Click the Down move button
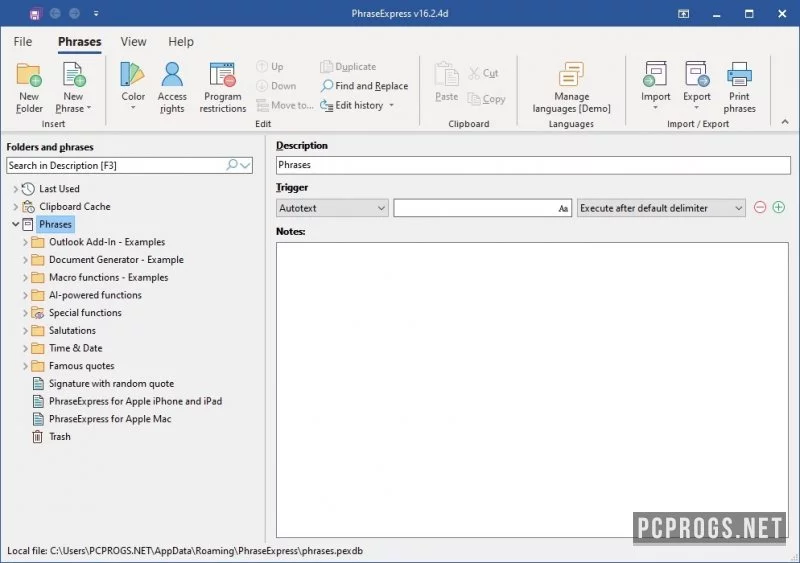This screenshot has width=800, height=563. (276, 86)
